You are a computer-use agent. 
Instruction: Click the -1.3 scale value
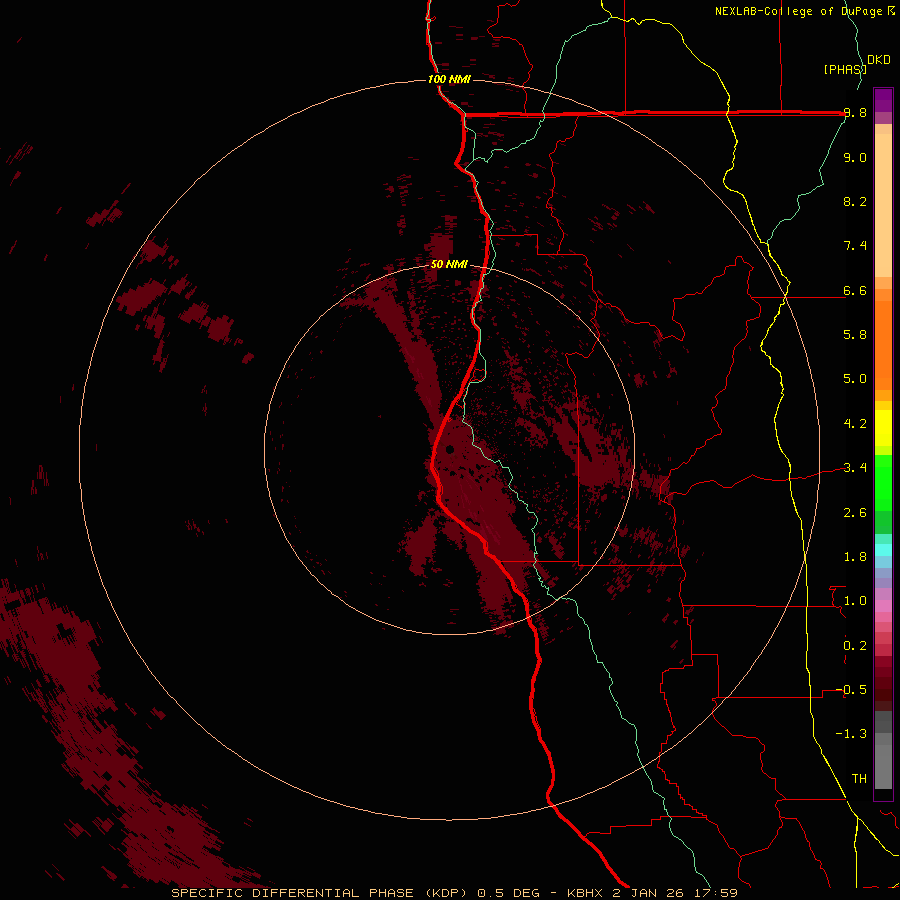pos(851,734)
